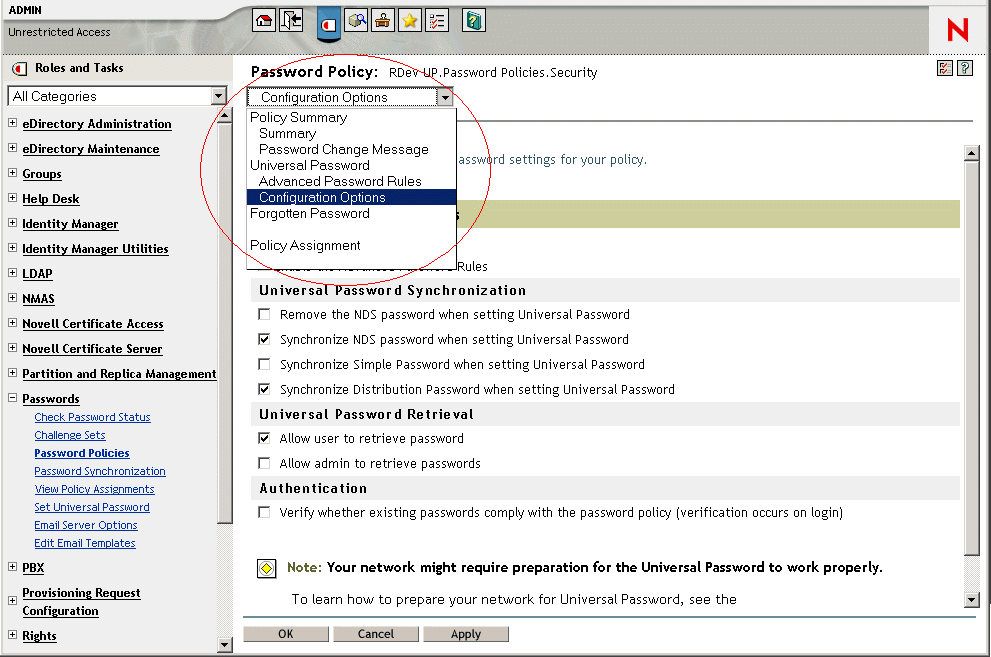
Task: Collapse the Passwords role section
Action: pyautogui.click(x=12, y=399)
